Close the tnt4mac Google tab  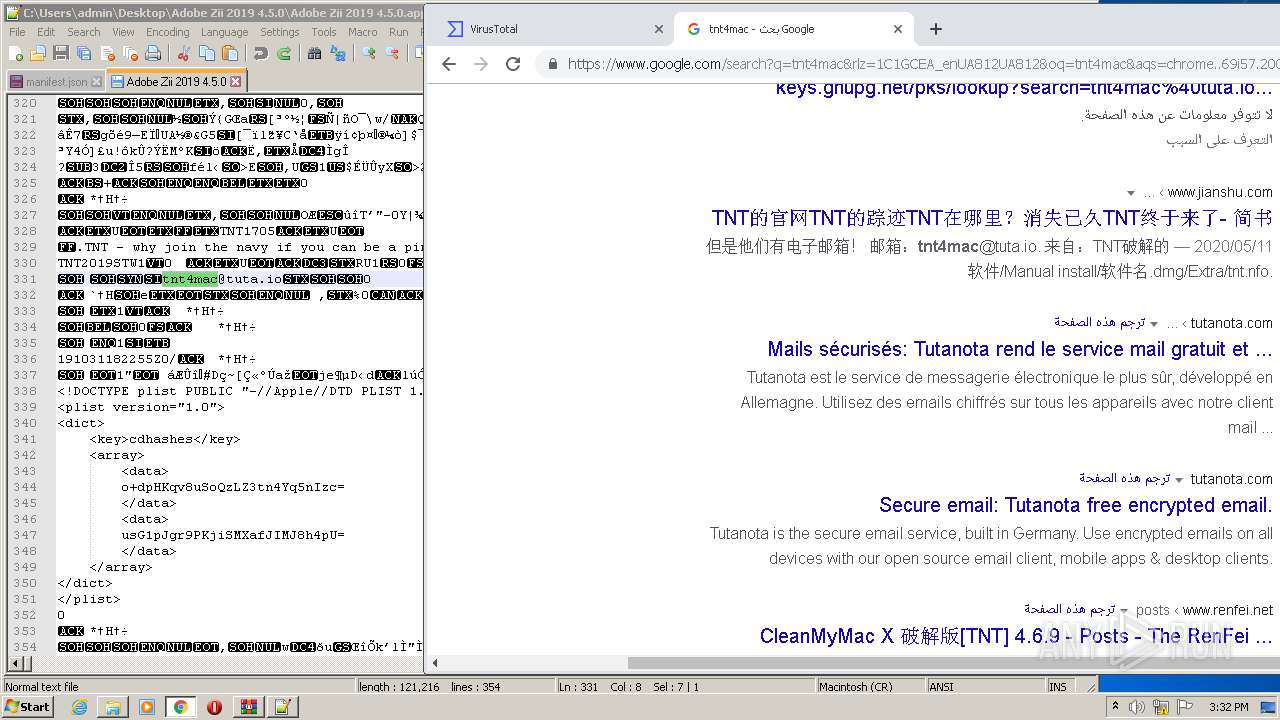coord(898,29)
